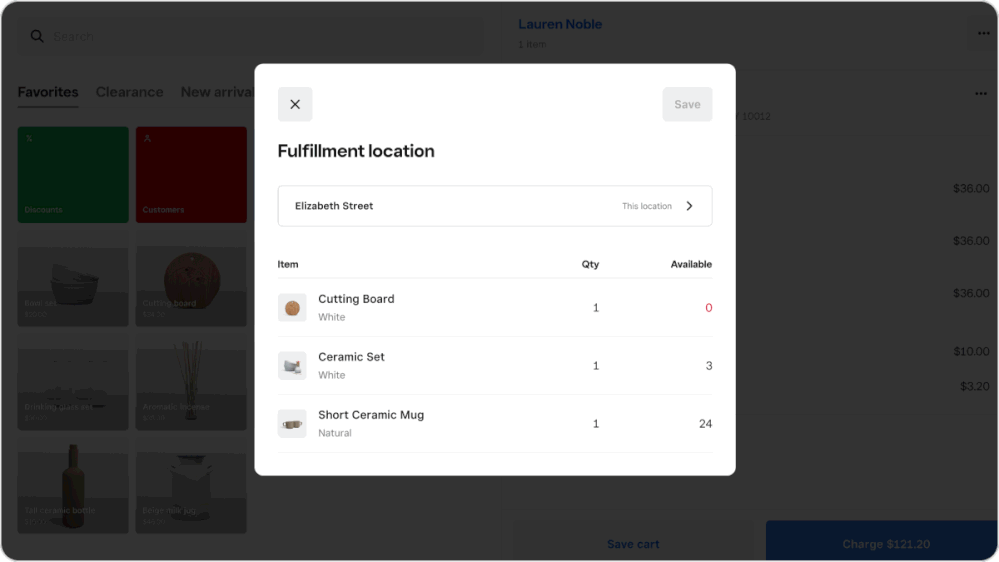The image size is (999, 562).
Task: Add the Bowl set product tile
Action: tap(73, 278)
